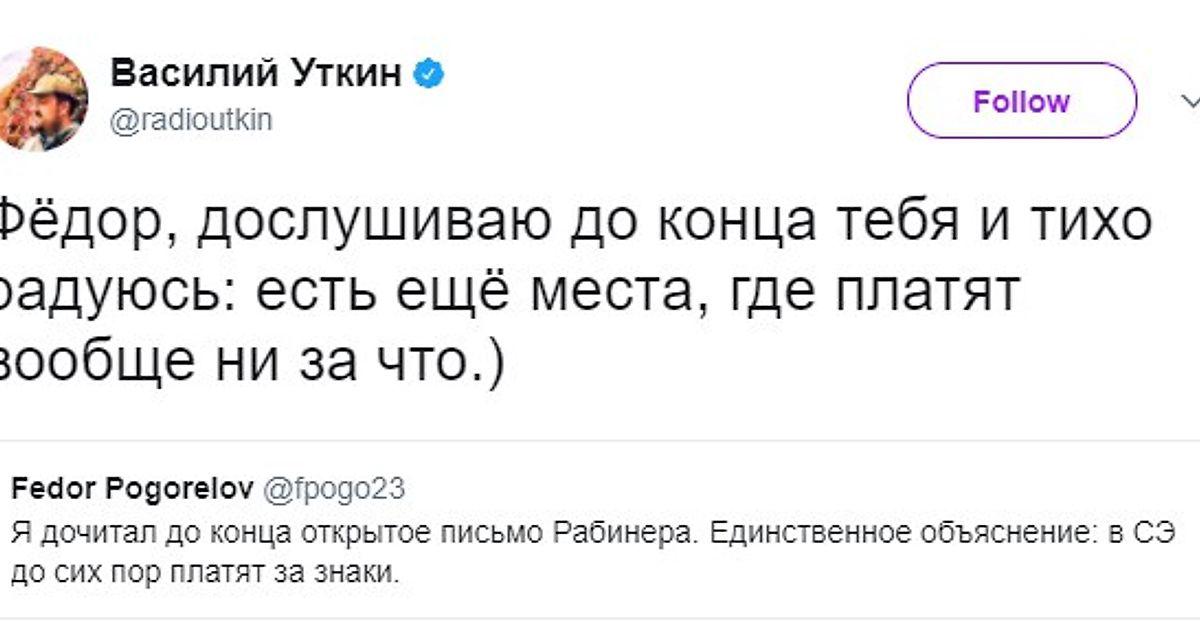Click the word "Фёдор" in the main tweet

(x=86, y=223)
